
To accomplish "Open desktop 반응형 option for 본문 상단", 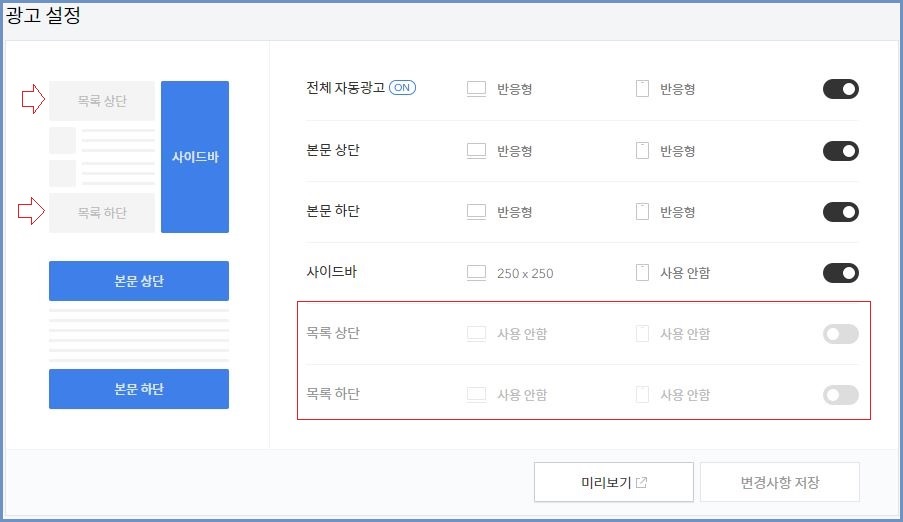I will [x=514, y=151].
